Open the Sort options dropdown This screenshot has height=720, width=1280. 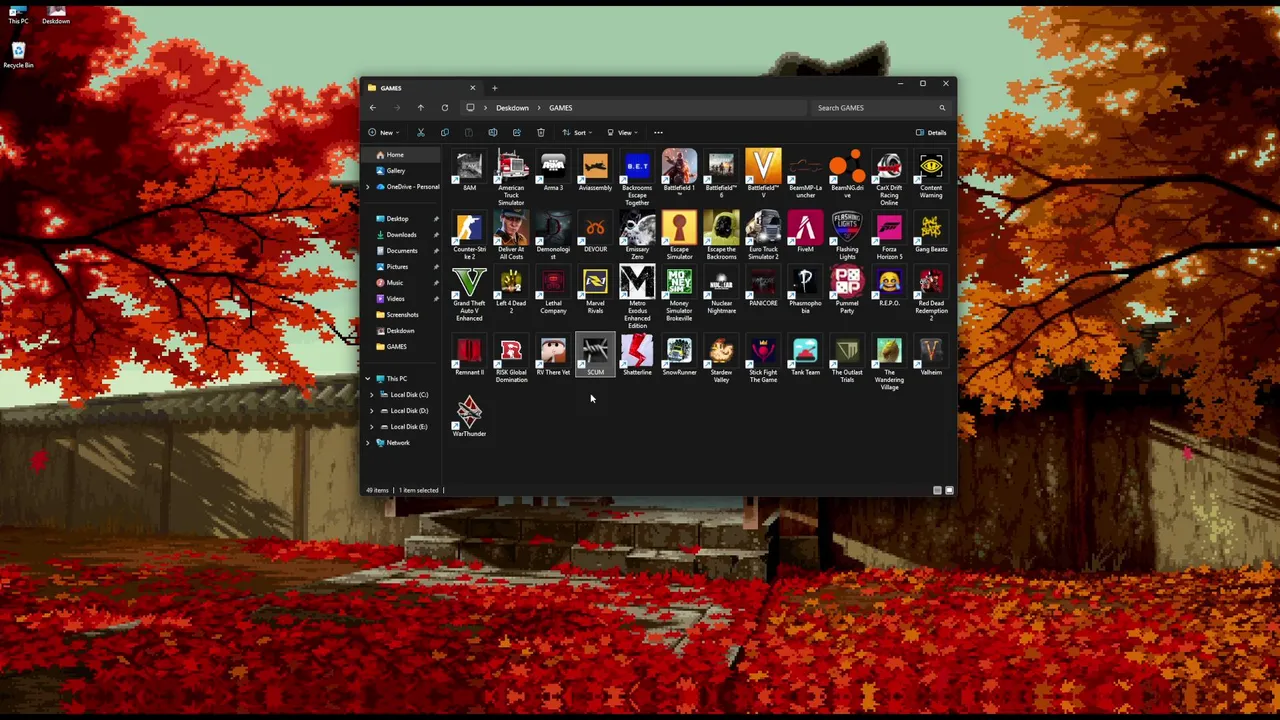(x=576, y=132)
